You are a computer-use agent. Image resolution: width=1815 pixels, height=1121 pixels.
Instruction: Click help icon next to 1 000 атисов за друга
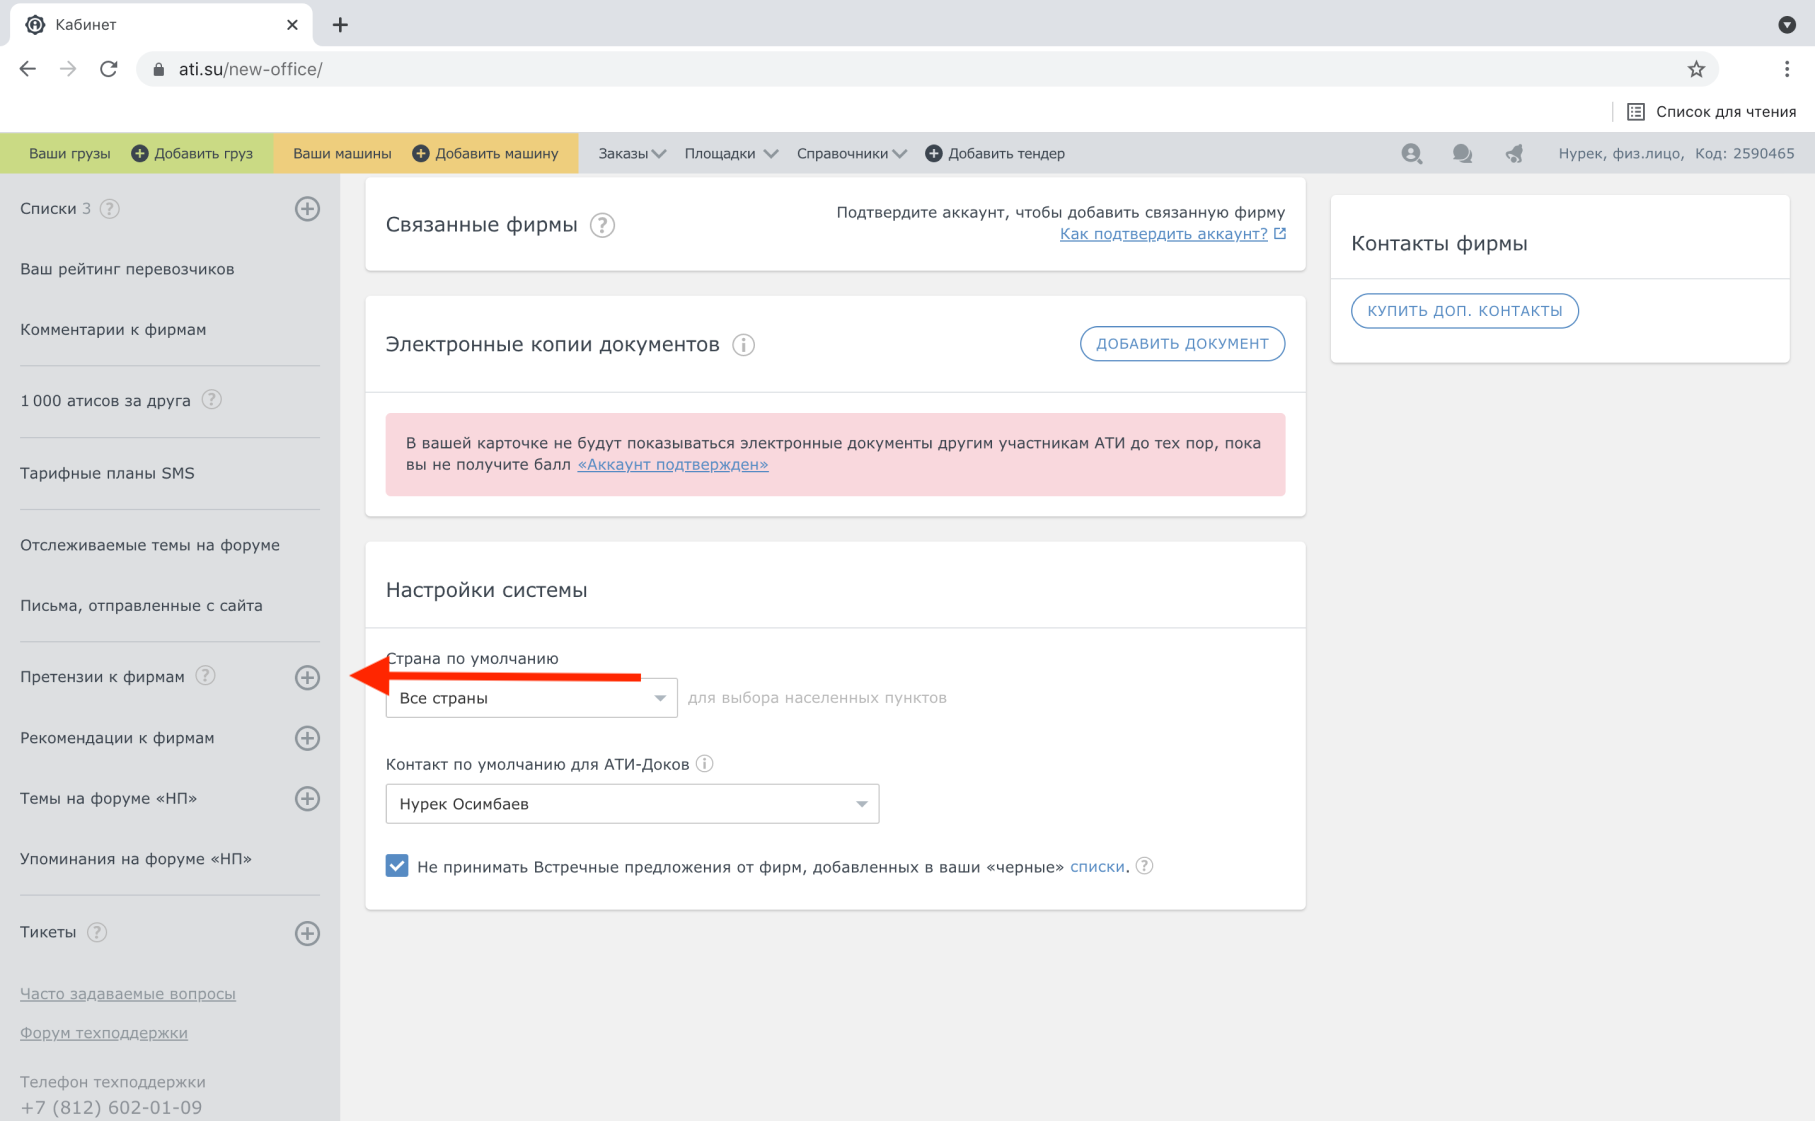211,400
